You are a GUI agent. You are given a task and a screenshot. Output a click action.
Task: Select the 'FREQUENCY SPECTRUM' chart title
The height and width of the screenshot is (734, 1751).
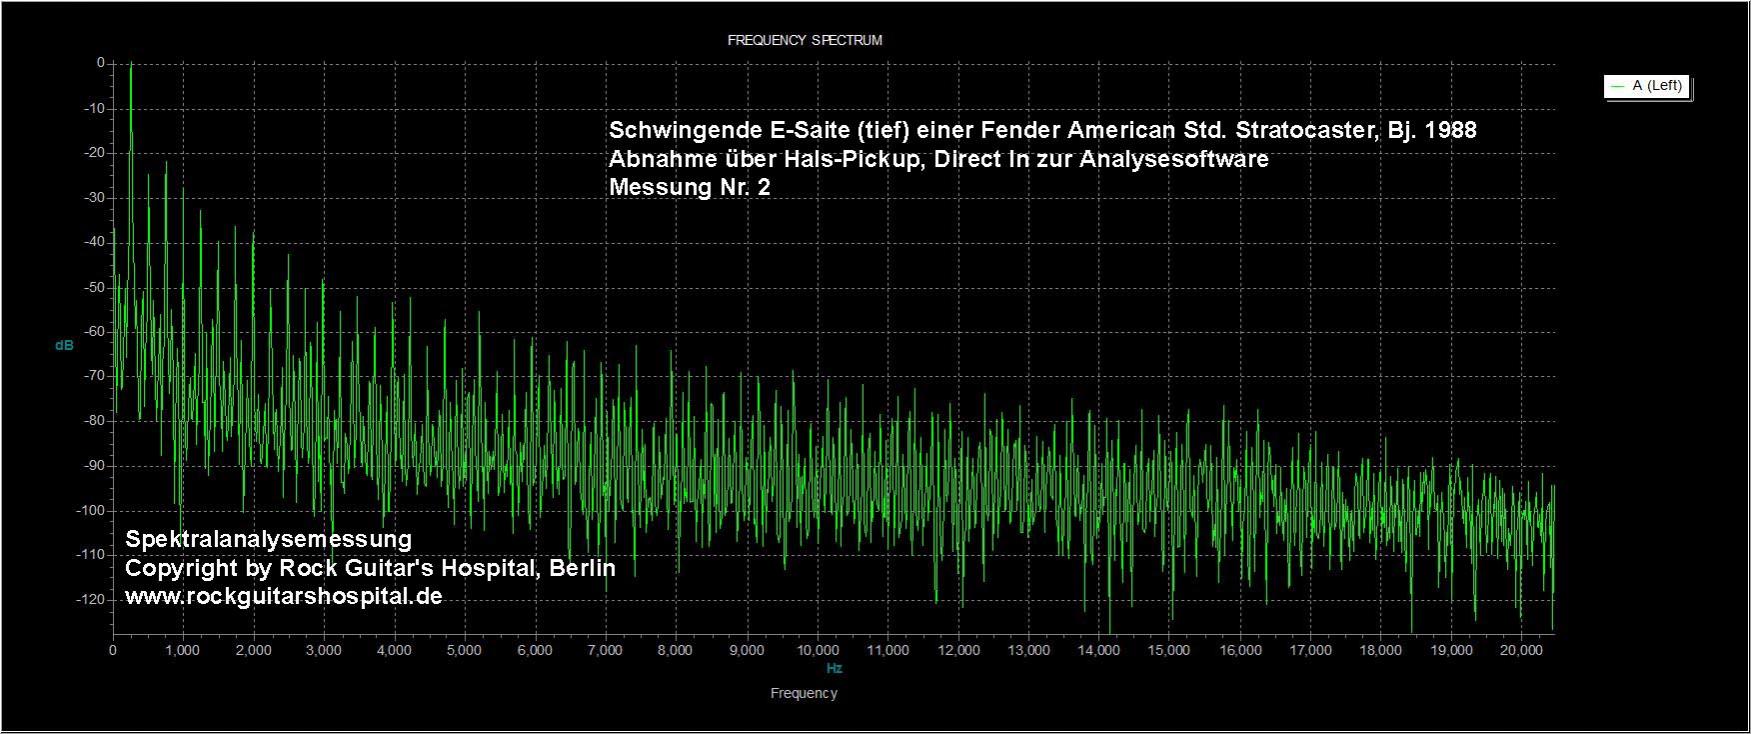804,40
